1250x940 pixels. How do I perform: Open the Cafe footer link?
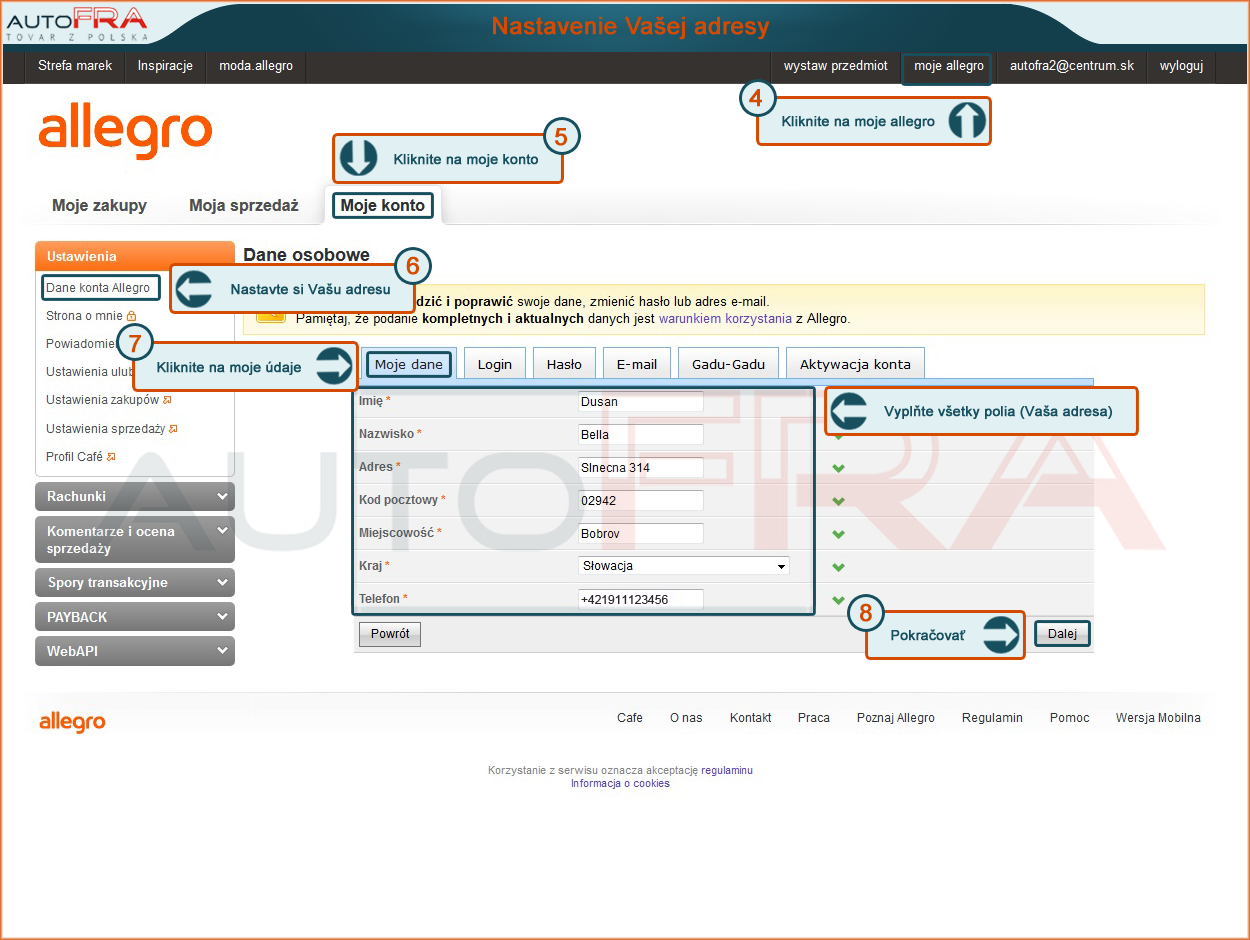pos(630,718)
